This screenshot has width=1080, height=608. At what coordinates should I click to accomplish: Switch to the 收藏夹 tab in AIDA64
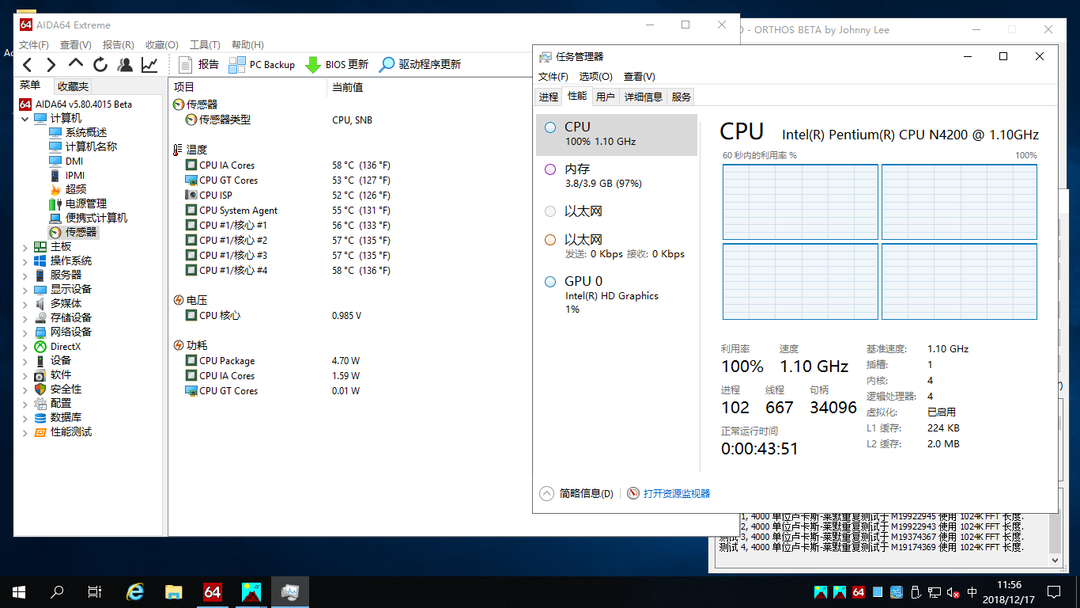(x=72, y=86)
